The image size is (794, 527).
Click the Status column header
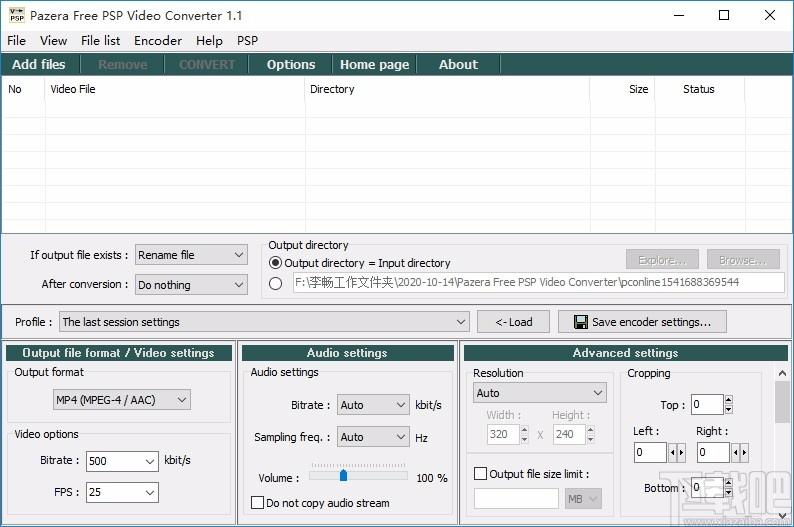699,89
